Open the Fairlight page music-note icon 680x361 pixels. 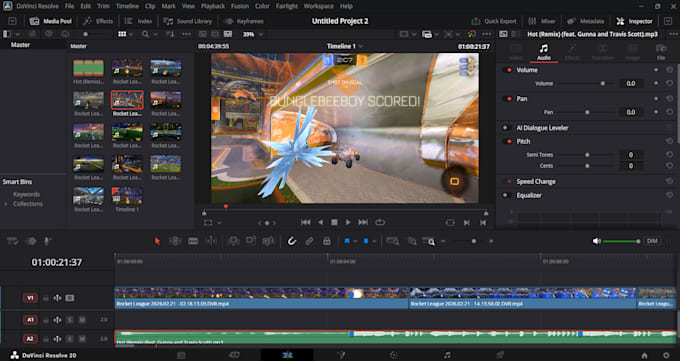point(447,355)
